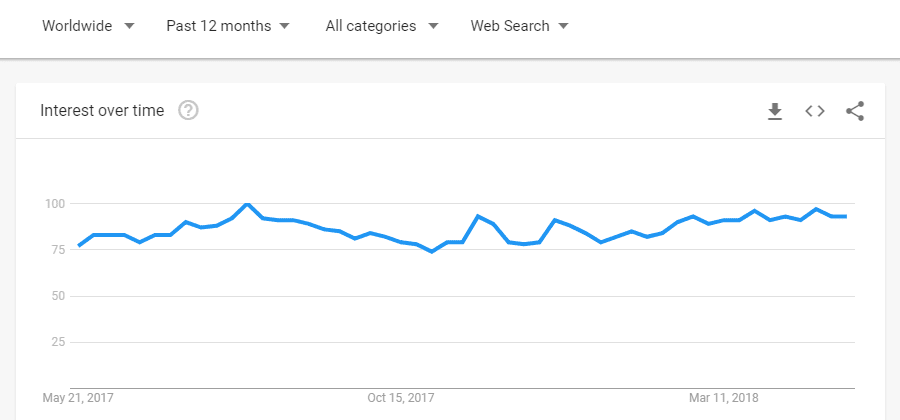Image resolution: width=900 pixels, height=420 pixels.
Task: Expand the Web Search type dropdown
Action: pyautogui.click(x=519, y=26)
